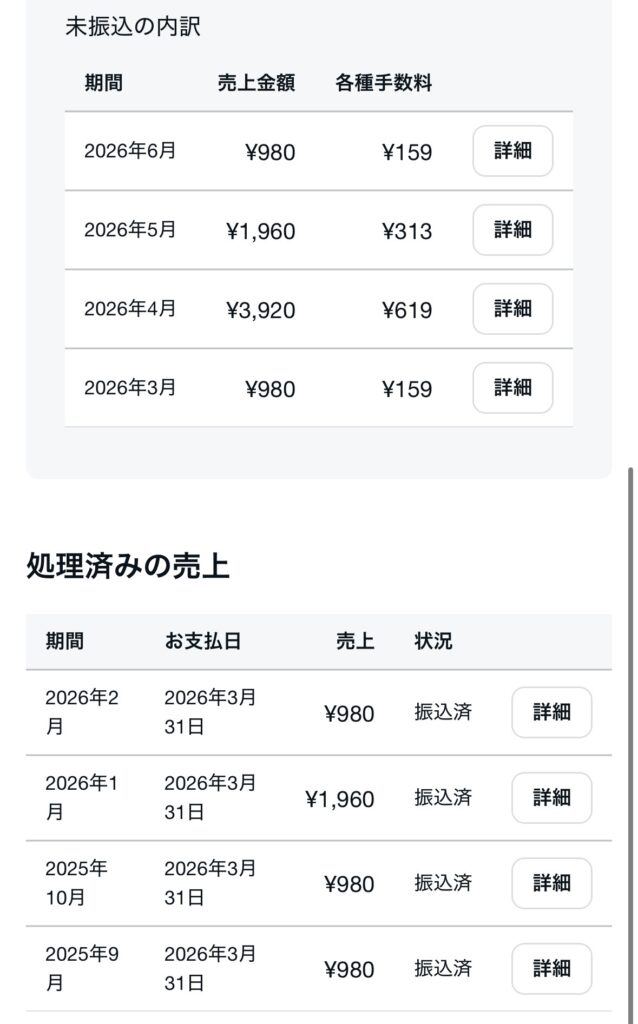
Task: View 詳細 for 2026年3月 unpaid row
Action: (x=513, y=388)
